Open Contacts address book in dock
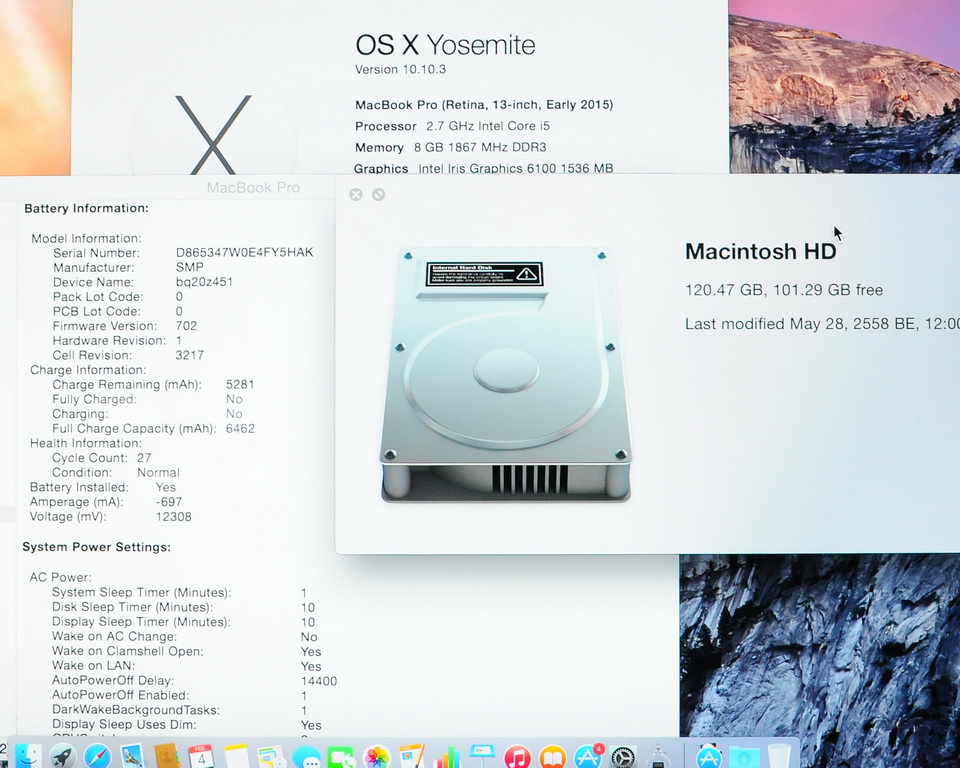 [167, 756]
